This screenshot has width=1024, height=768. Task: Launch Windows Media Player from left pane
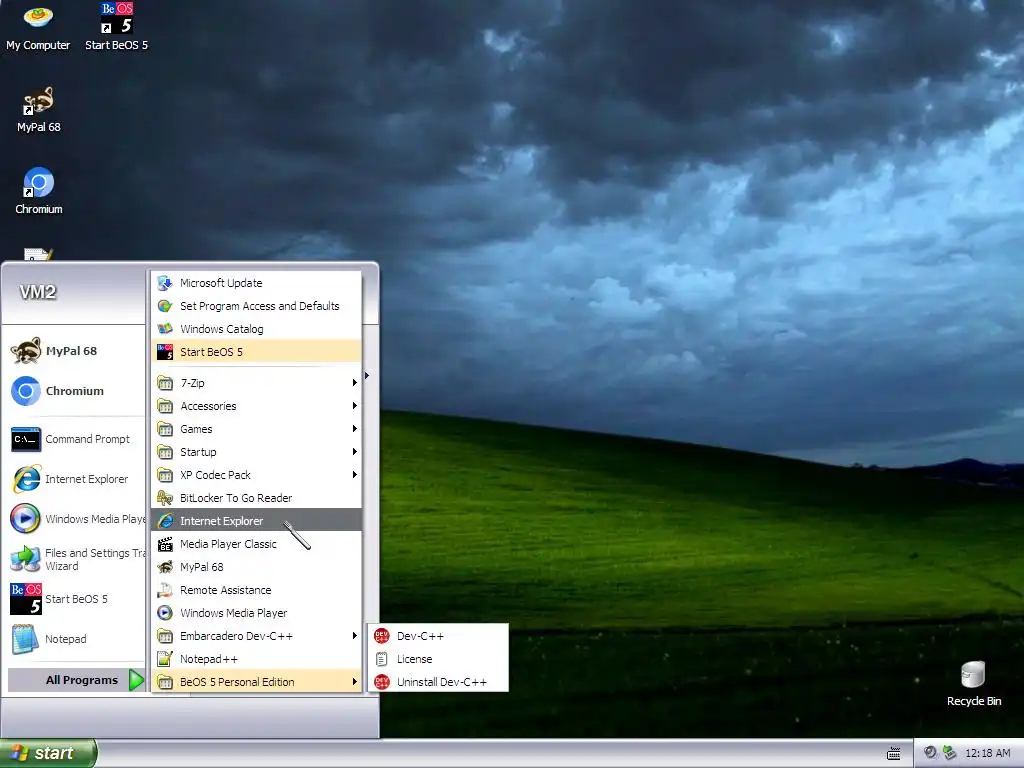pos(77,519)
